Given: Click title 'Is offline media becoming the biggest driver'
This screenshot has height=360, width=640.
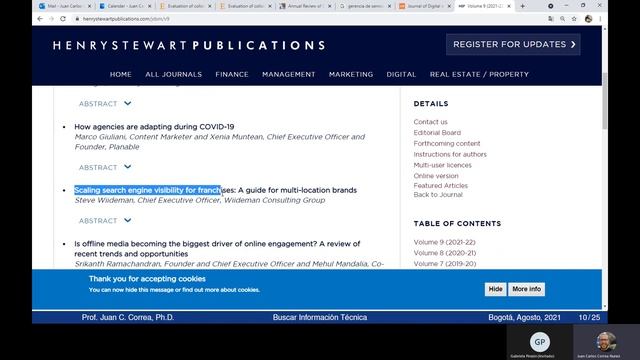Looking at the screenshot, I should click(217, 249).
